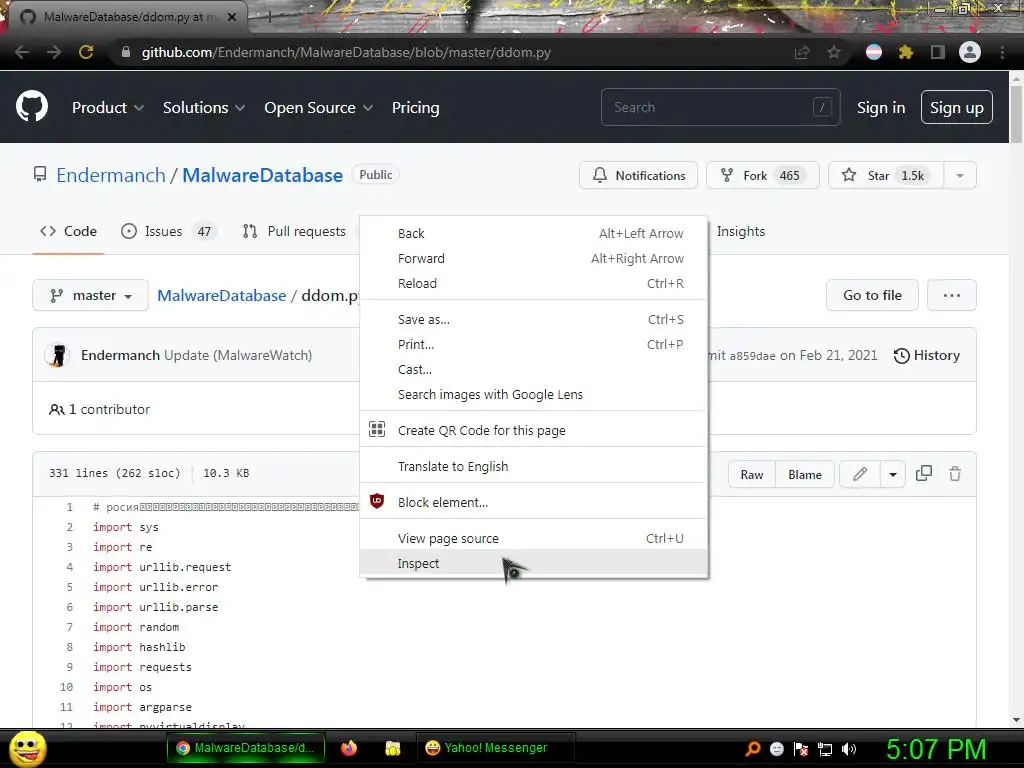
Task: Click the GitHub logo icon
Action: (31, 107)
